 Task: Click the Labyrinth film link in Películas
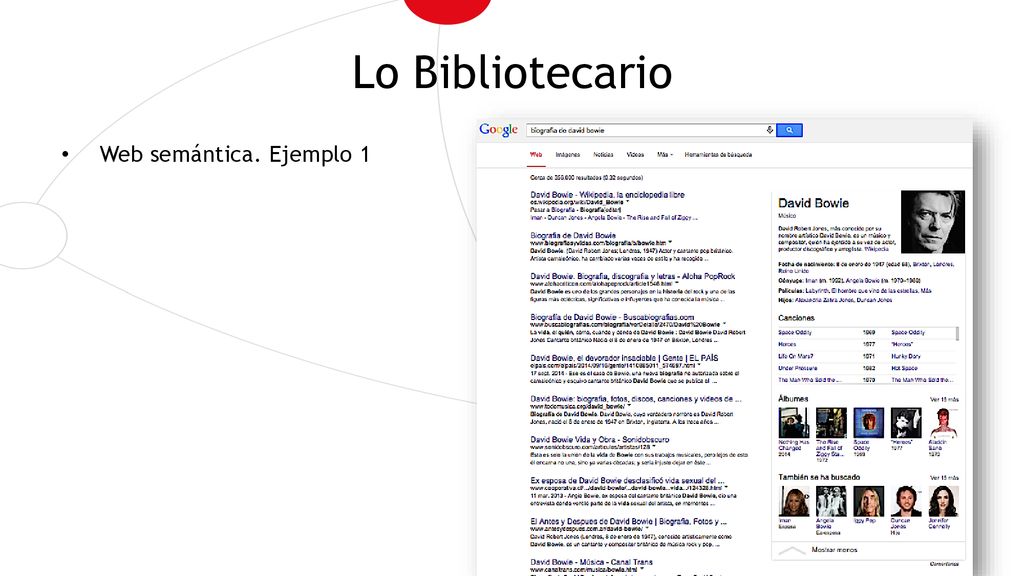tap(816, 291)
